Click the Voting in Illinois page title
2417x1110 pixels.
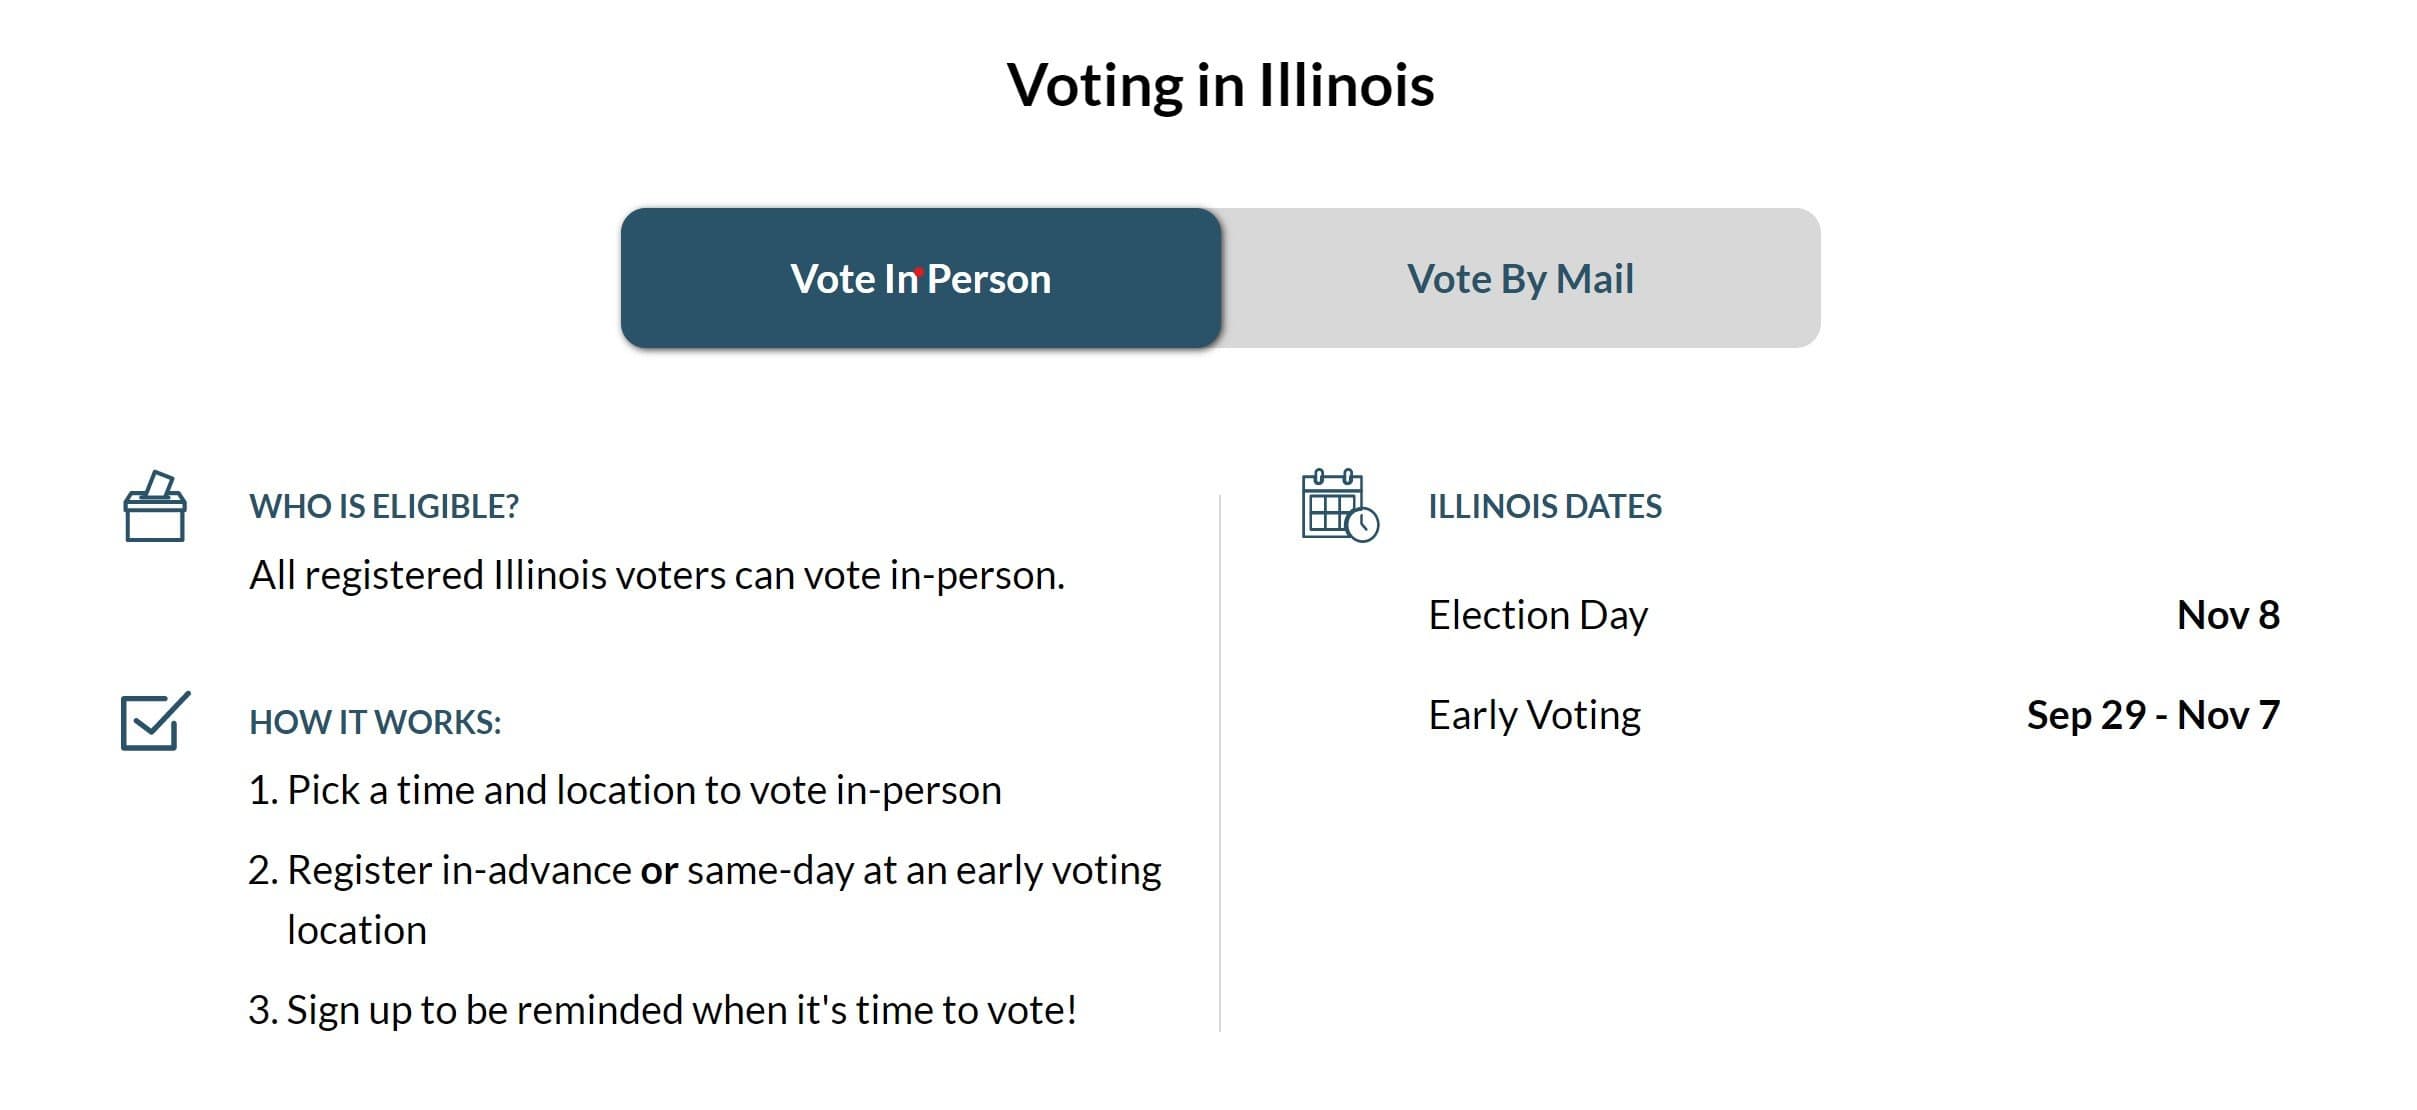click(1219, 87)
